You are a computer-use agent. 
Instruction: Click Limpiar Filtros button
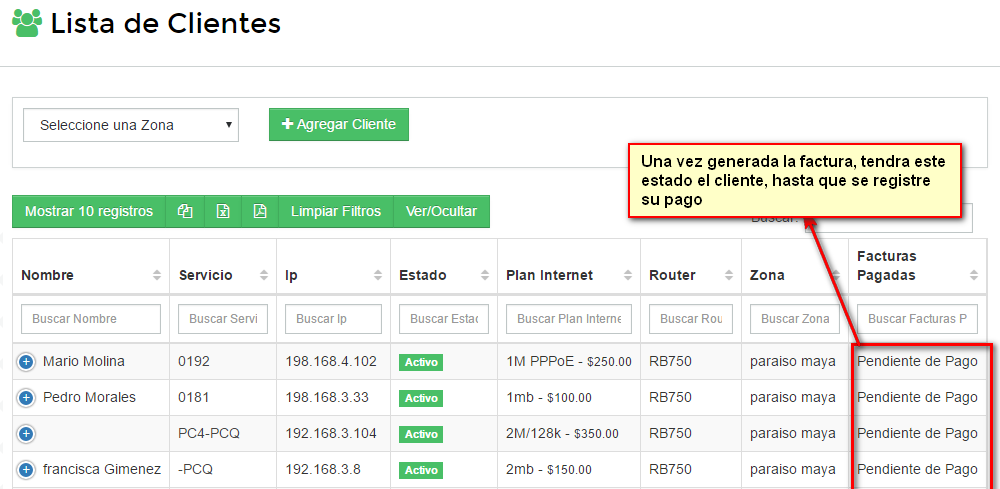pos(336,211)
